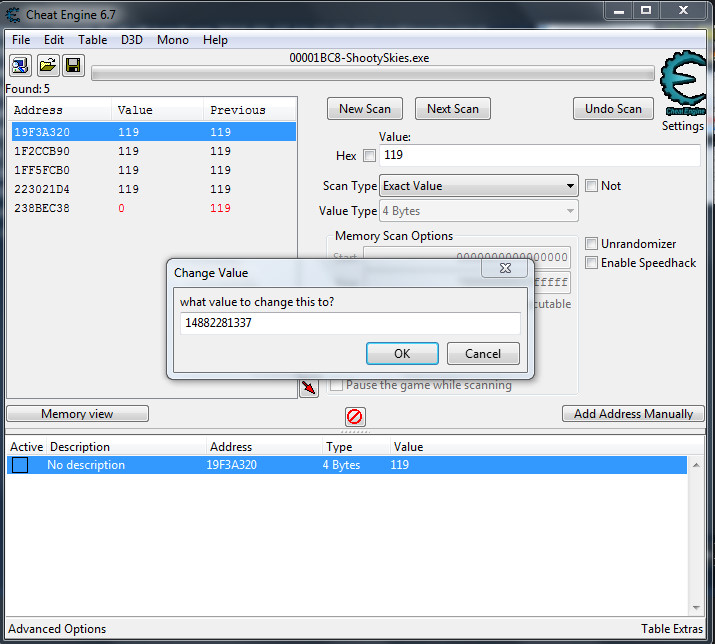The image size is (715, 644).
Task: Click the Next Scan button
Action: (x=453, y=109)
